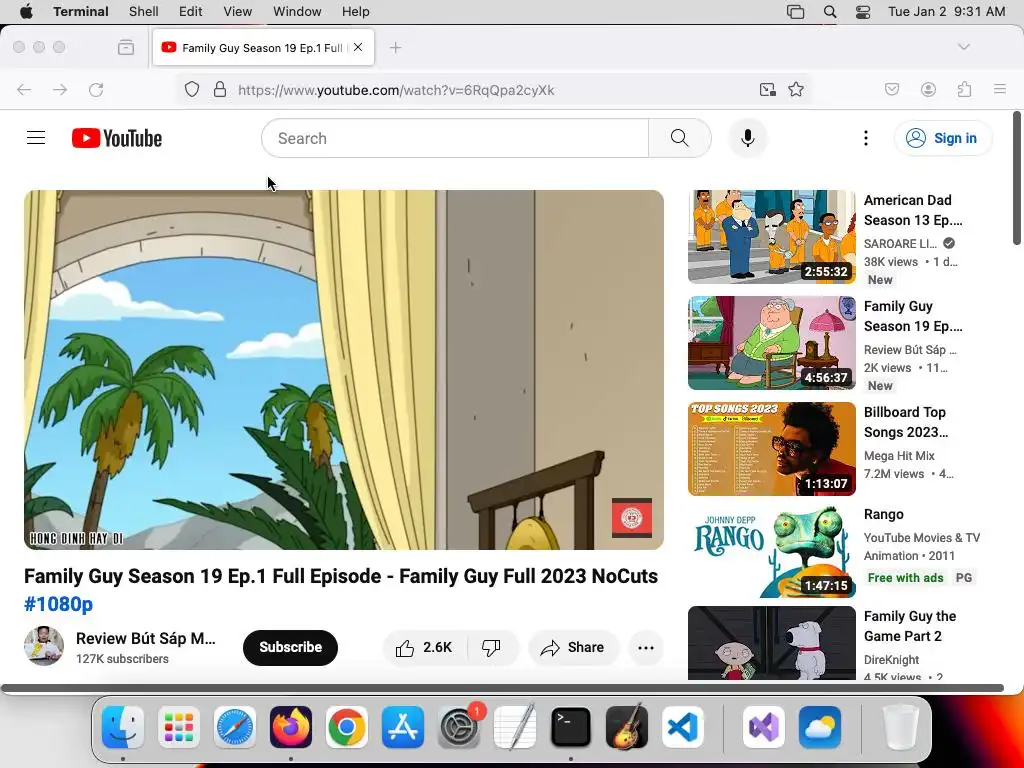Screen dimensions: 1024x768
Task: Open Firefox View icon left of tab
Action: click(126, 47)
